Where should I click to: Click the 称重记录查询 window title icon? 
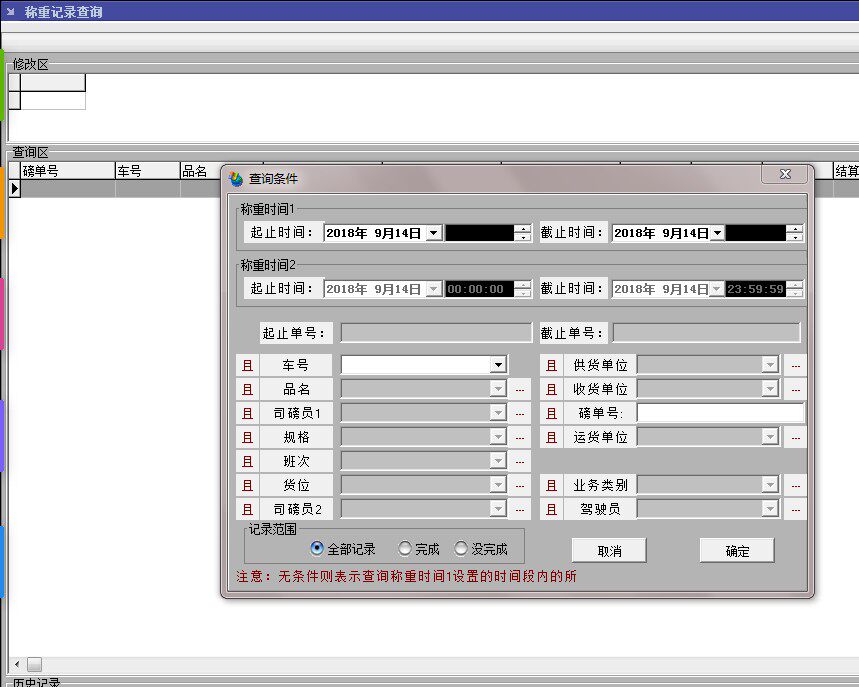click(10, 11)
